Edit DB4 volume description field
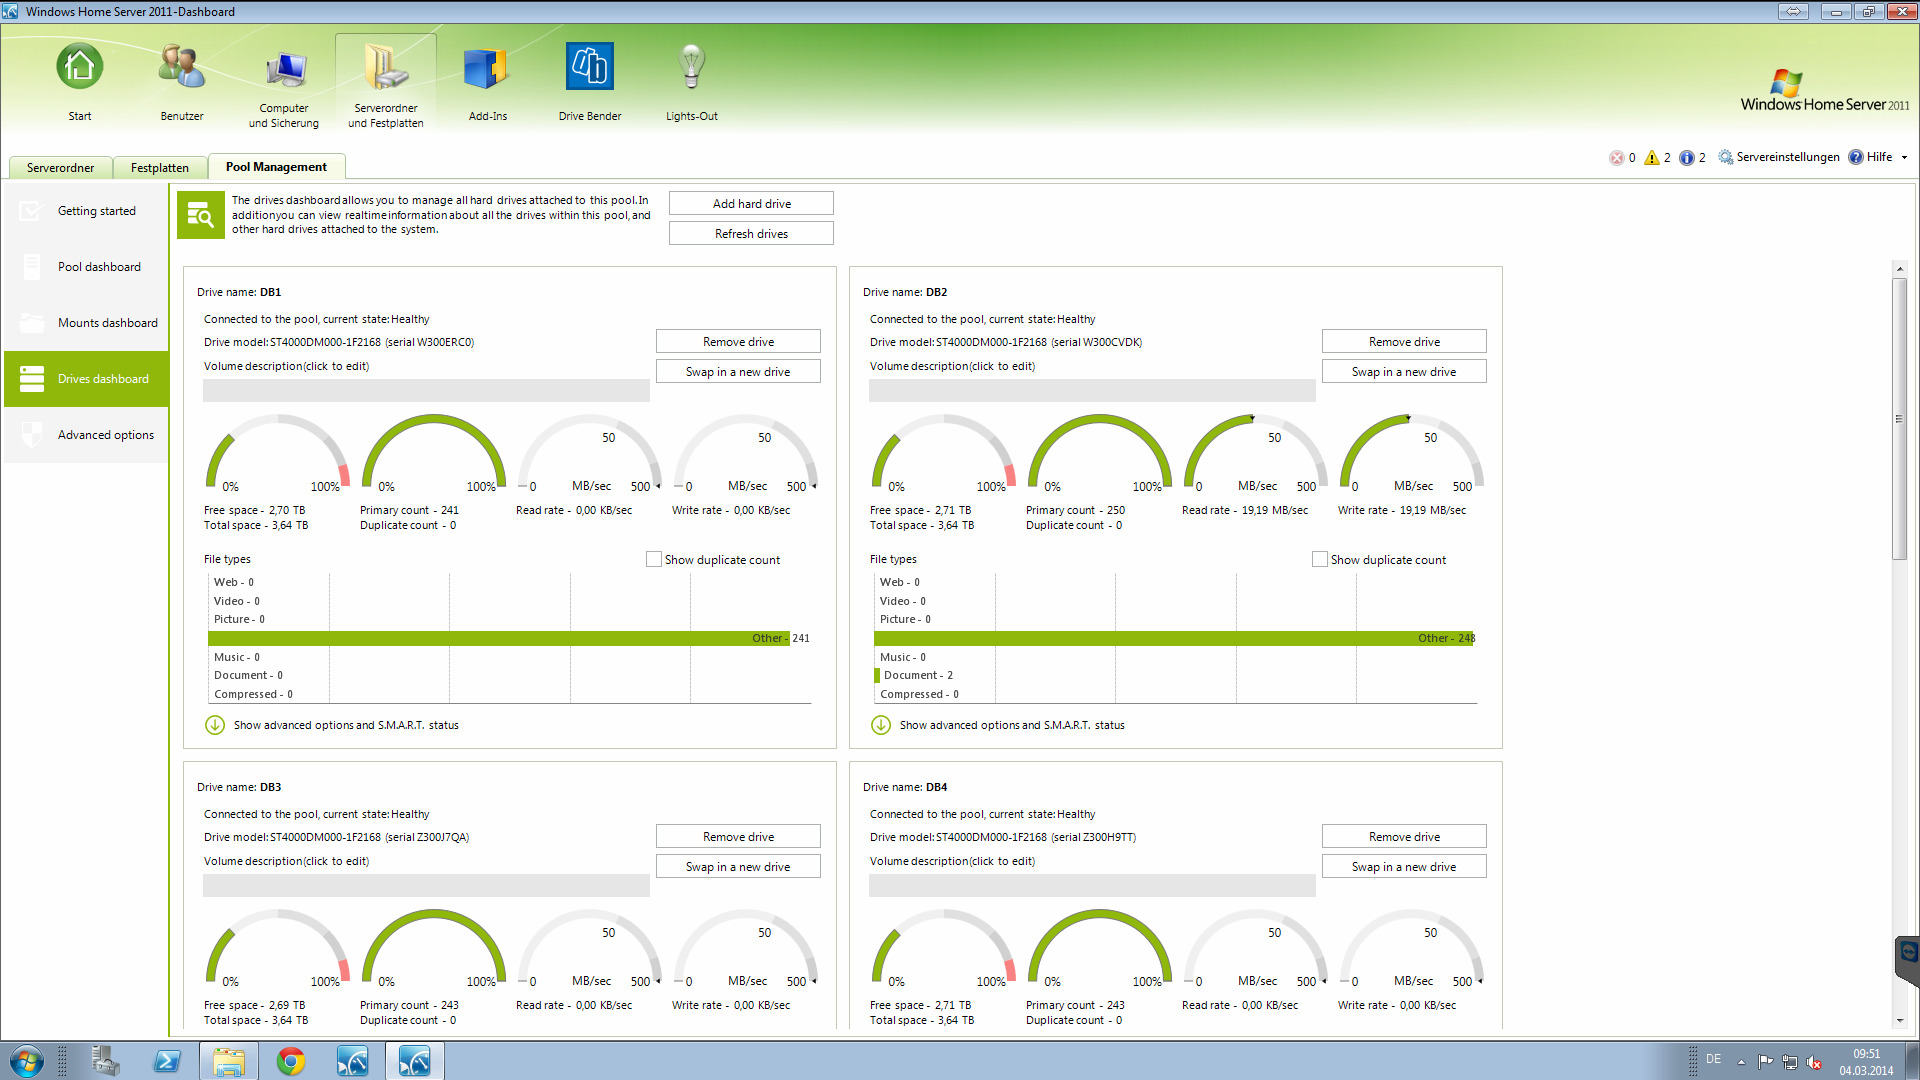This screenshot has height=1080, width=1920. (1092, 885)
